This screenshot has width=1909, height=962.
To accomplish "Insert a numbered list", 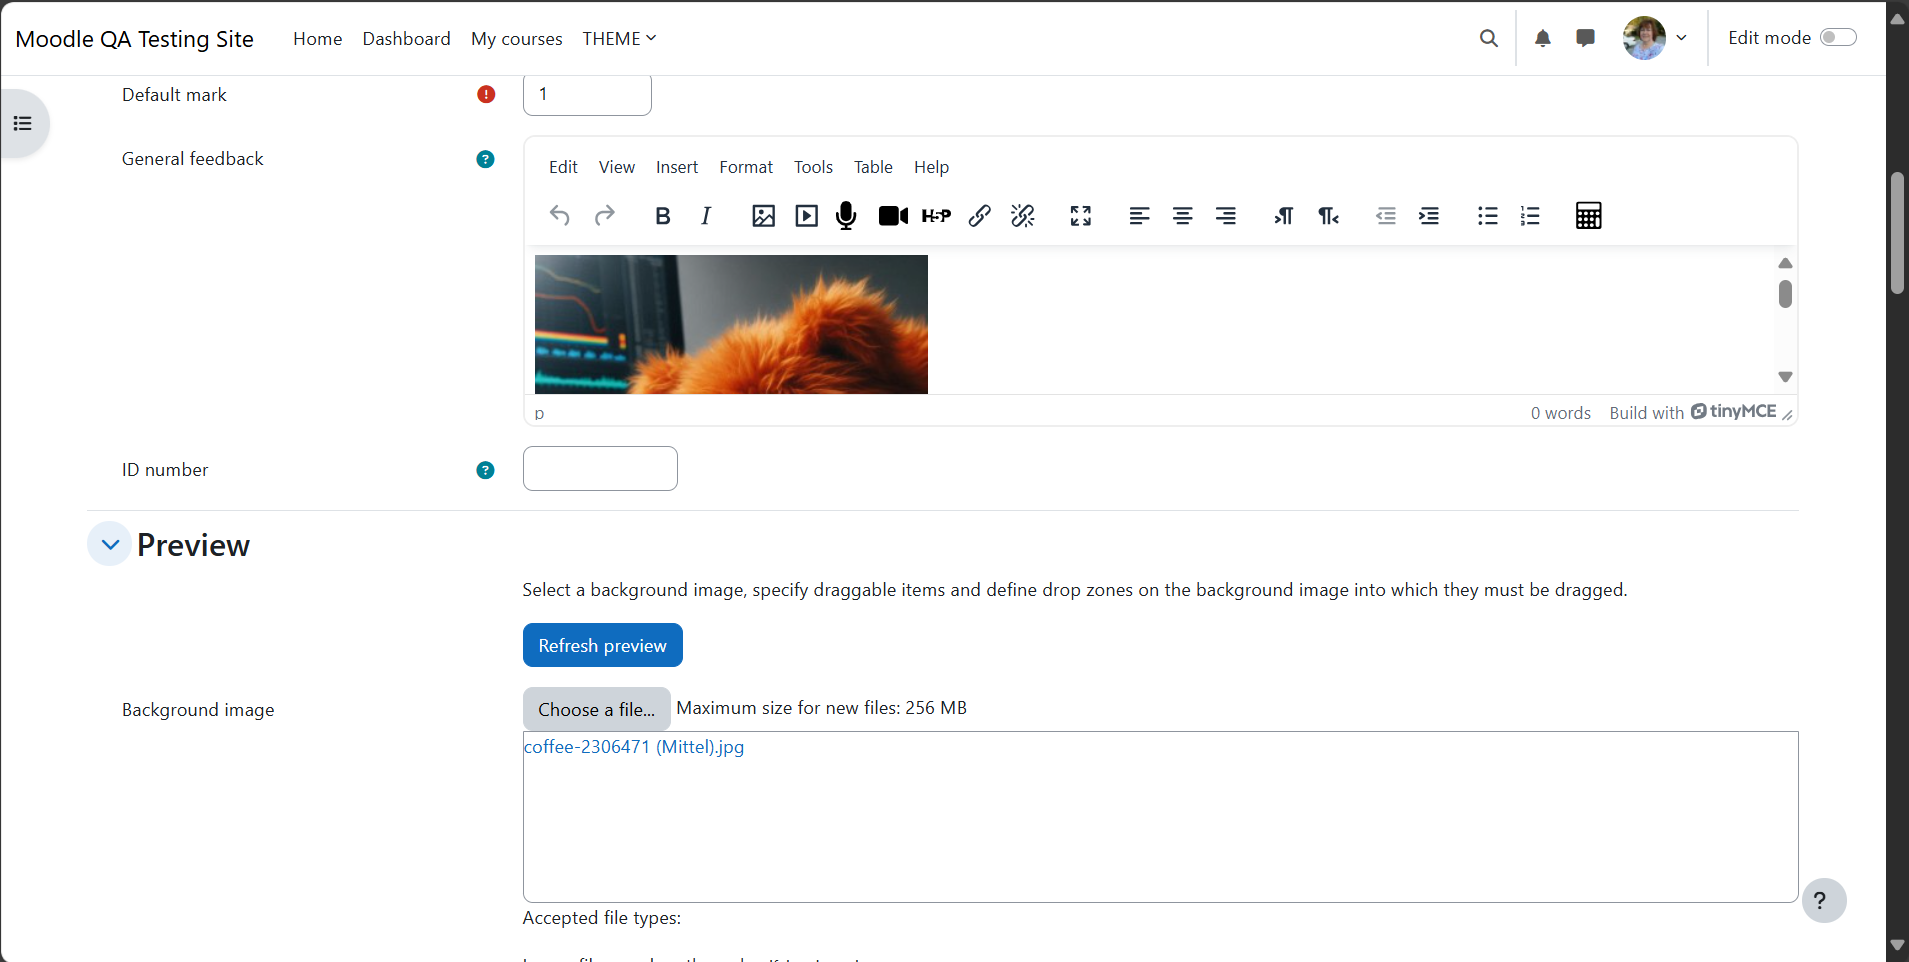I will click(x=1530, y=215).
